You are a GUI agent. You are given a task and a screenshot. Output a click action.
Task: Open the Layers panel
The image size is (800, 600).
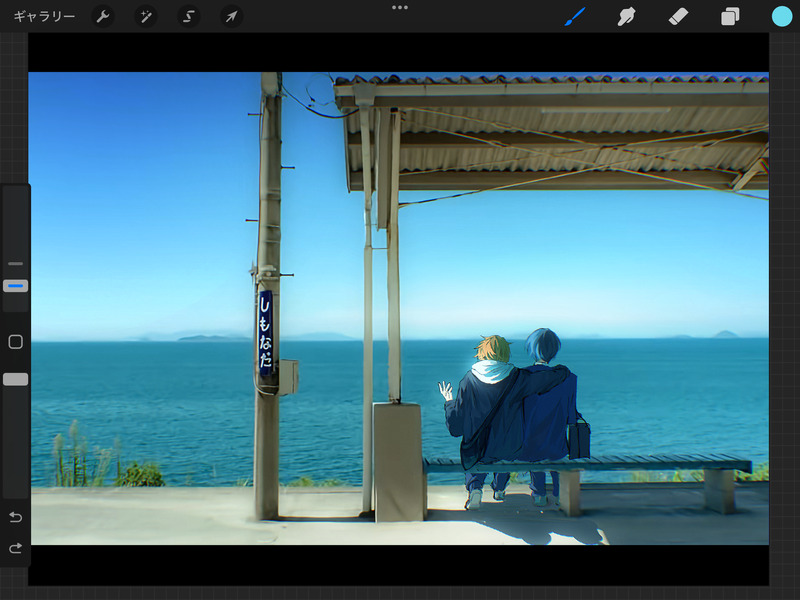point(730,16)
